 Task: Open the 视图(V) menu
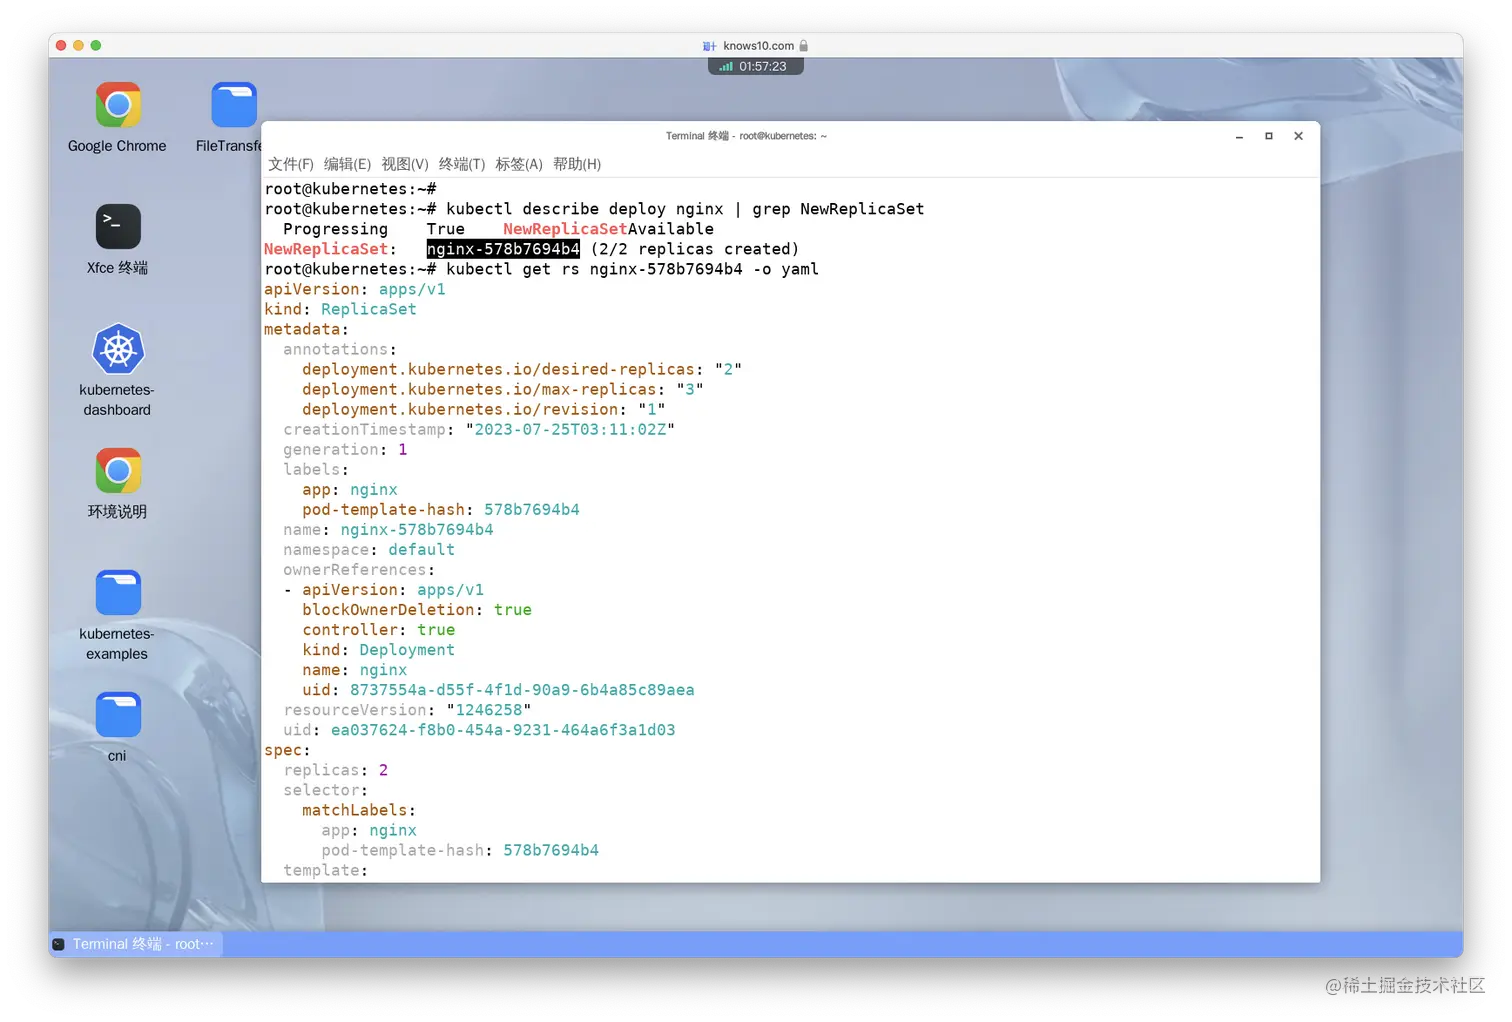(404, 164)
